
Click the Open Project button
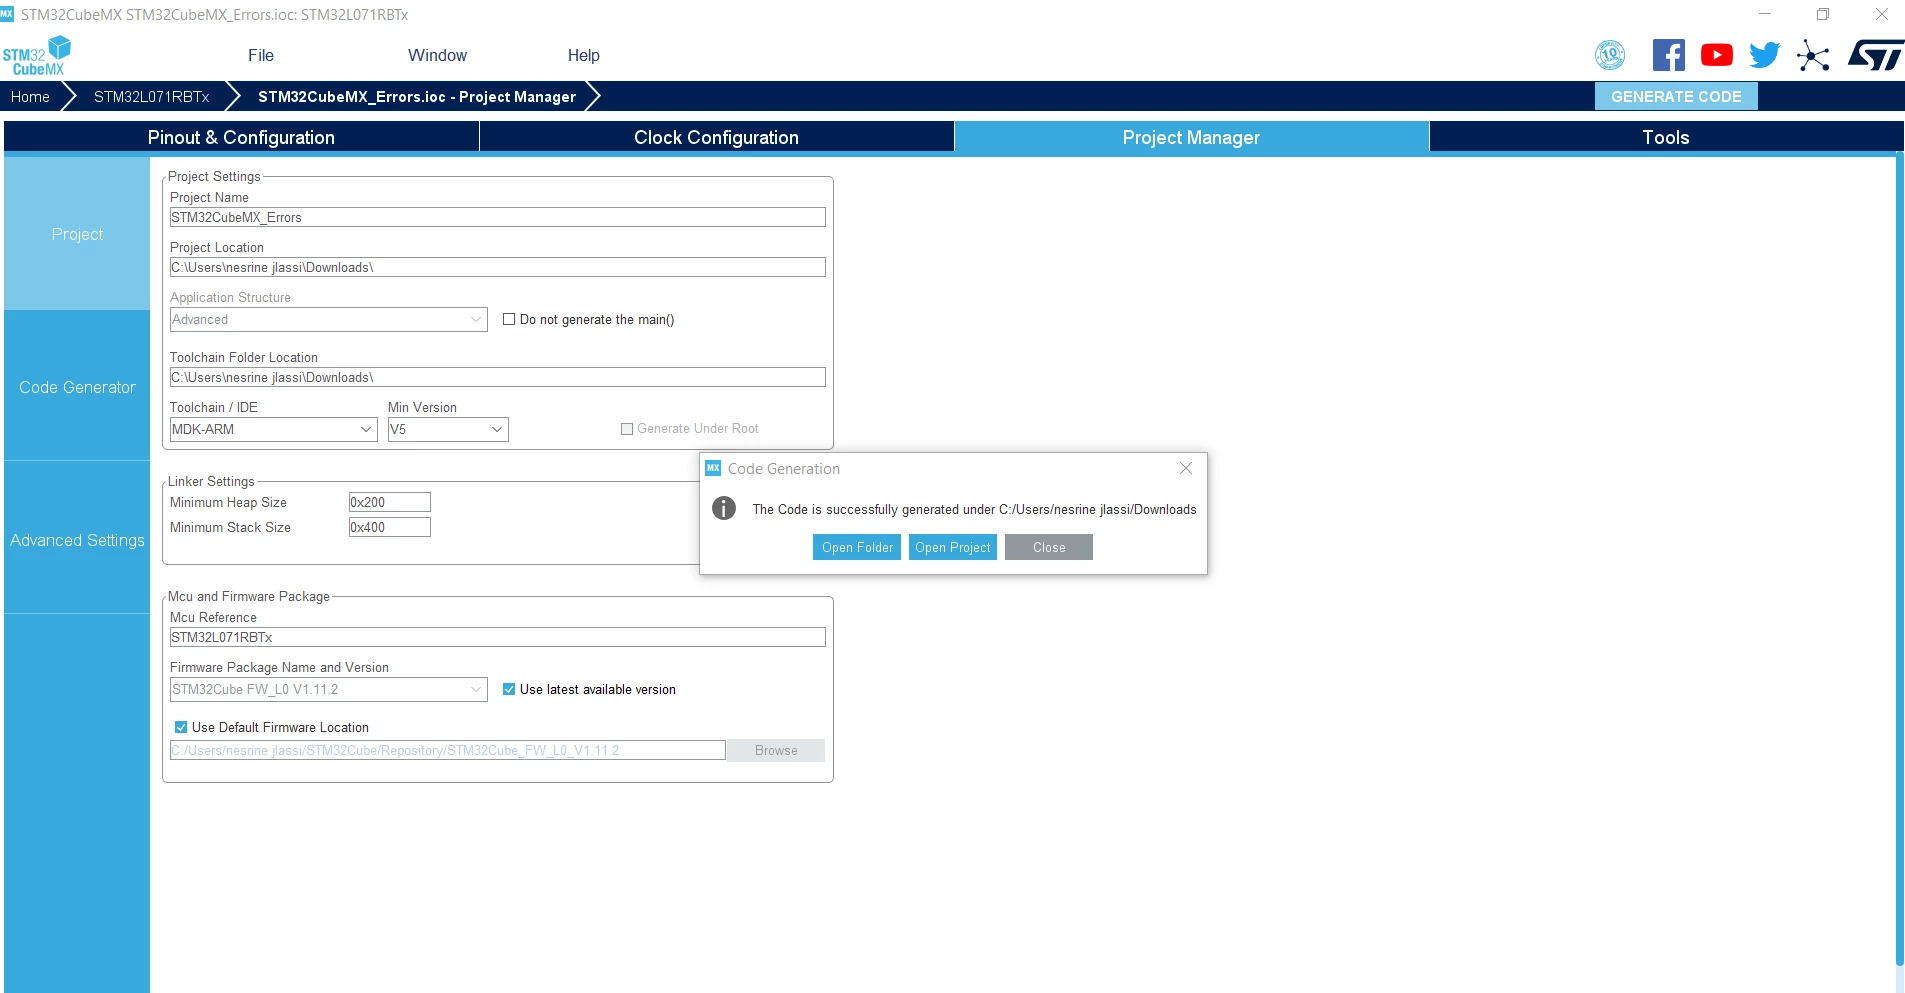[953, 547]
